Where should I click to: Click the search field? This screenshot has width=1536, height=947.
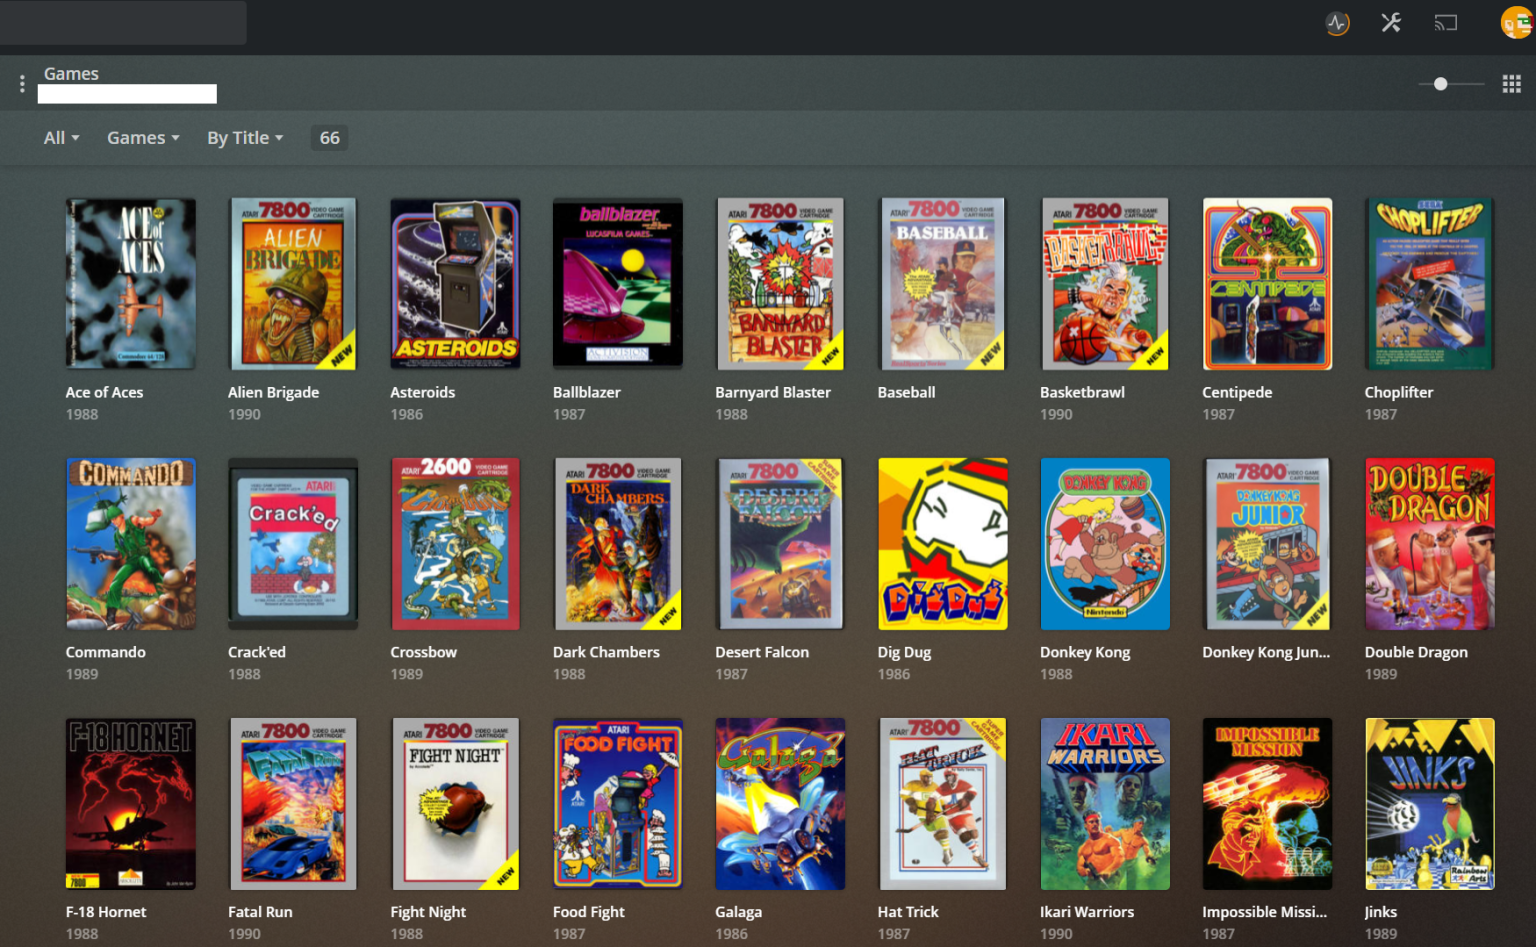click(x=123, y=22)
